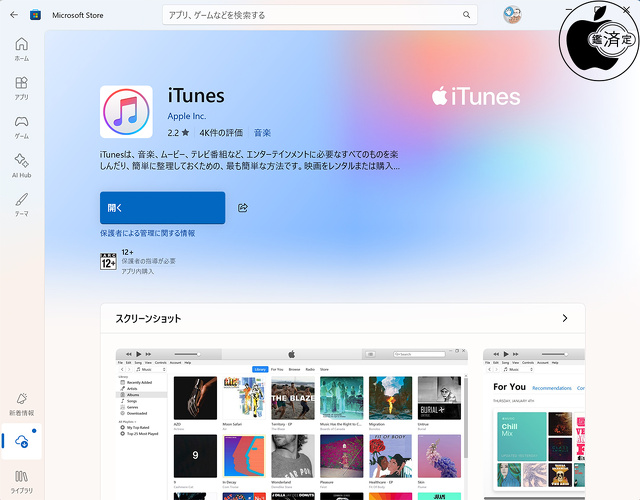Click the 保護者の指導が必要 text
This screenshot has height=500, width=640.
149,261
